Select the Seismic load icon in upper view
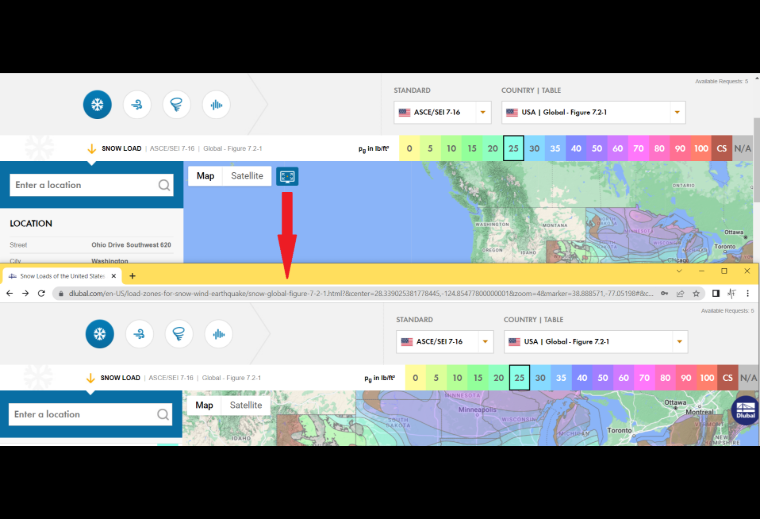This screenshot has height=519, width=760. [x=216, y=105]
